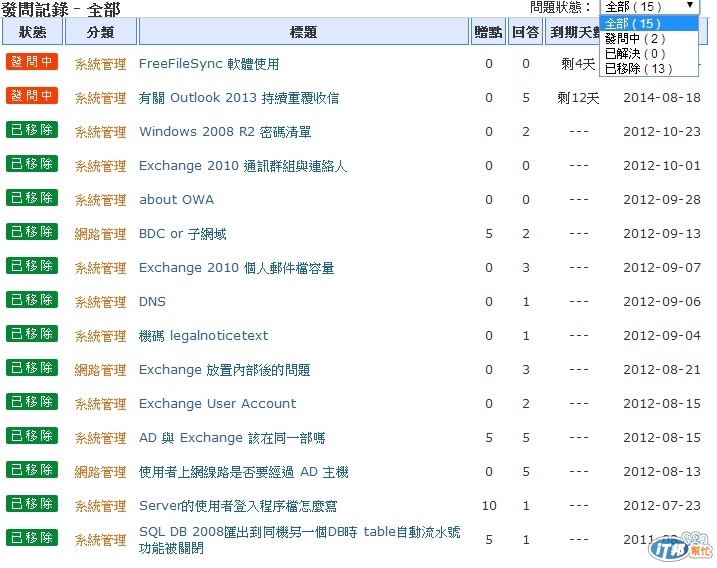Click 網路管理 category on Exchange 放置內部 row
This screenshot has width=717, height=568.
pyautogui.click(x=101, y=370)
